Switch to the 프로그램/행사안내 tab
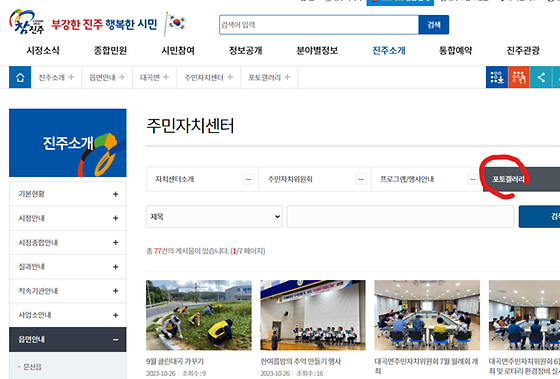This screenshot has height=379, width=560. [x=427, y=179]
